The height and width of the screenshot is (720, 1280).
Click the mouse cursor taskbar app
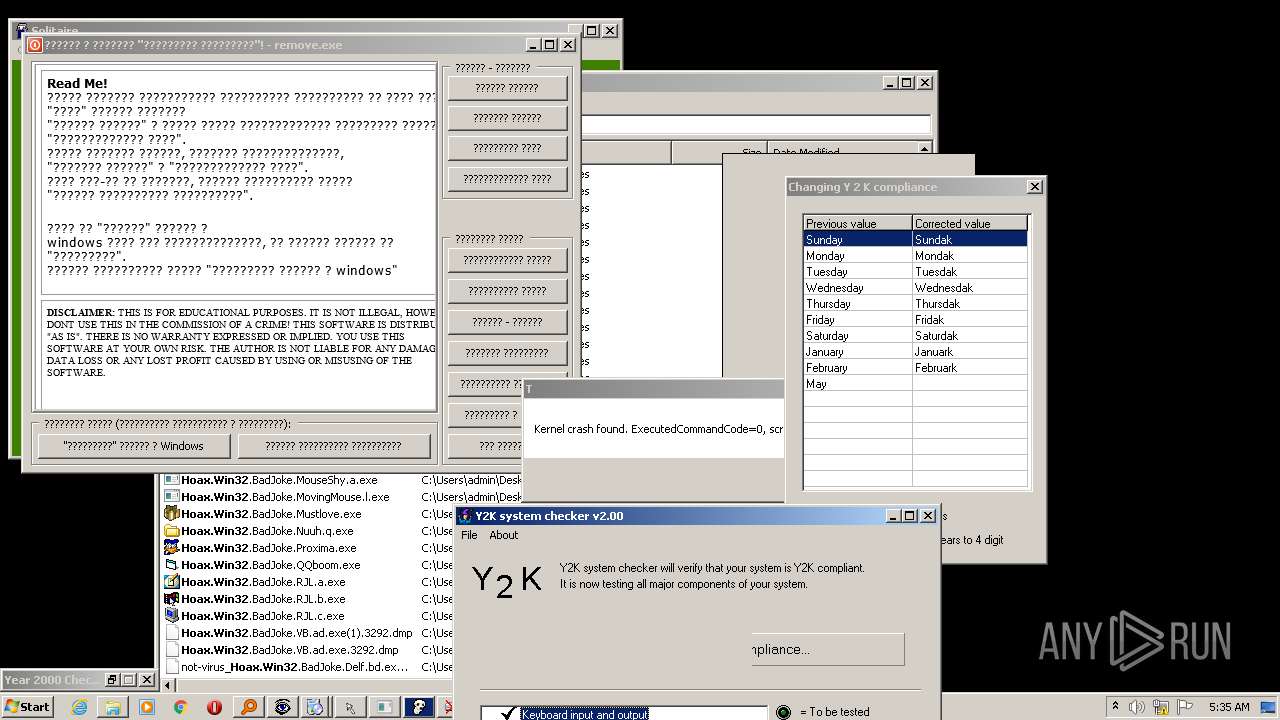(x=351, y=707)
